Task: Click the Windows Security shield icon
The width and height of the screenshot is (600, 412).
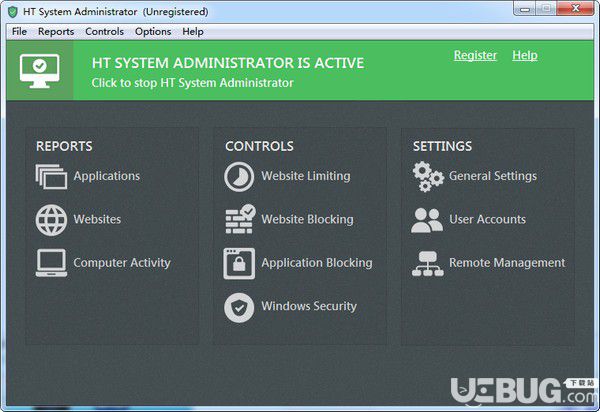Action: click(239, 308)
